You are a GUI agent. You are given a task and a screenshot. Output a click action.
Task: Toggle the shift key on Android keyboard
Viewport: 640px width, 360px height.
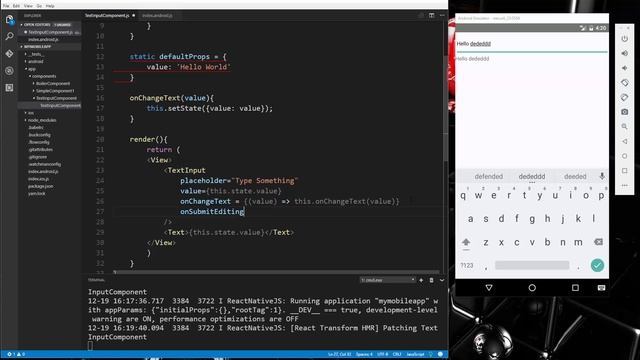tap(466, 242)
